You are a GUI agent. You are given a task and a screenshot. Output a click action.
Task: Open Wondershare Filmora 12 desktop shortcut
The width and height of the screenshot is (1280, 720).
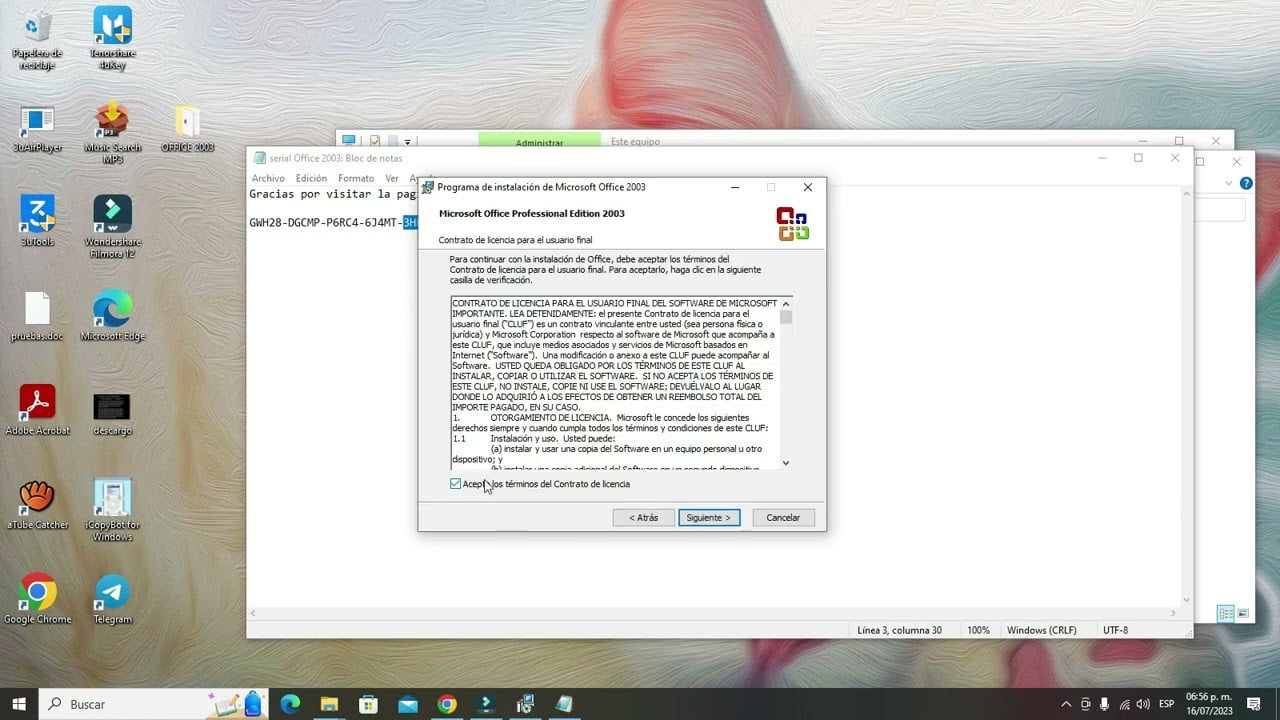pos(112,227)
